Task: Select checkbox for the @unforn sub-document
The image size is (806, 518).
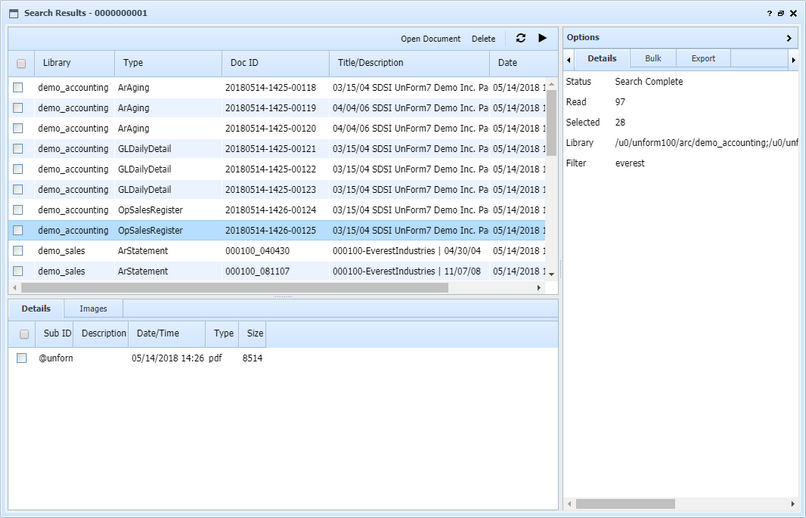Action: point(22,358)
